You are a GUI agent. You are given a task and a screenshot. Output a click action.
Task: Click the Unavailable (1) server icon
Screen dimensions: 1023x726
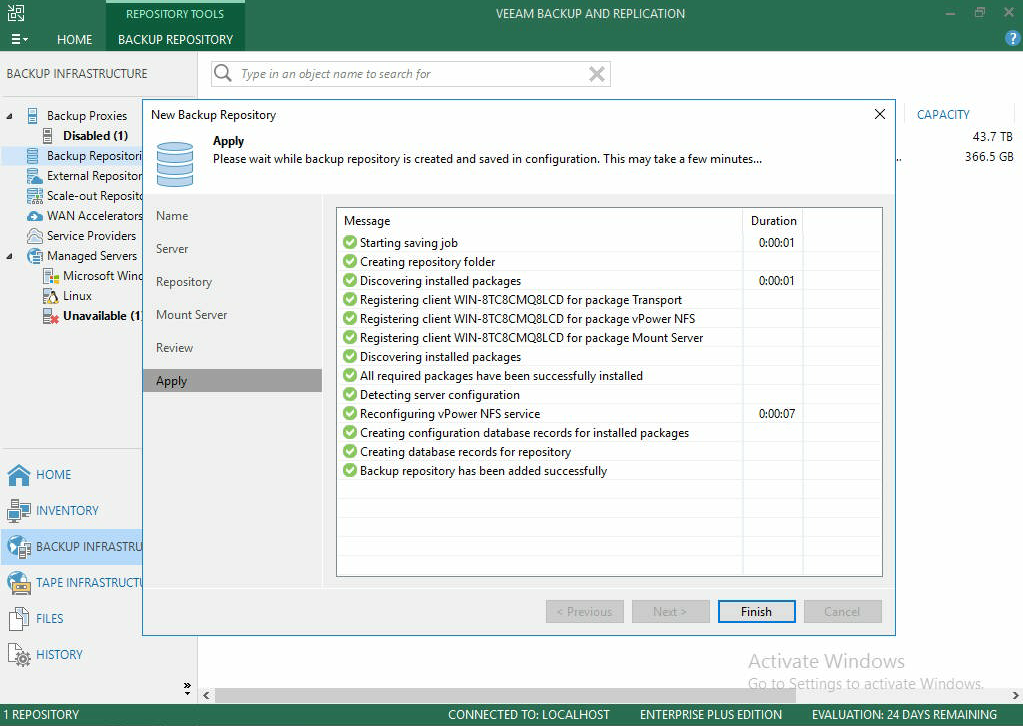point(50,316)
